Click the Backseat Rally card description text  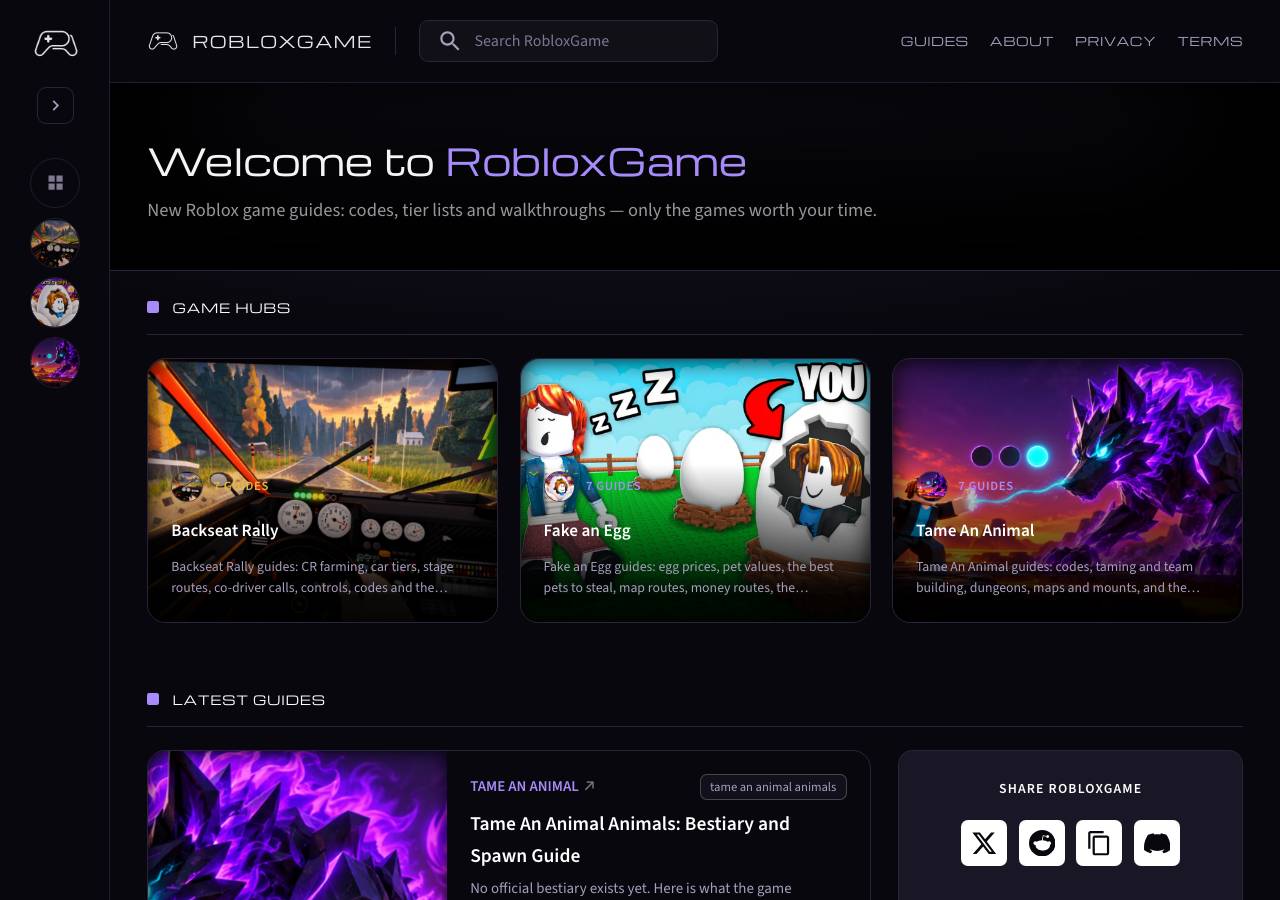[312, 577]
